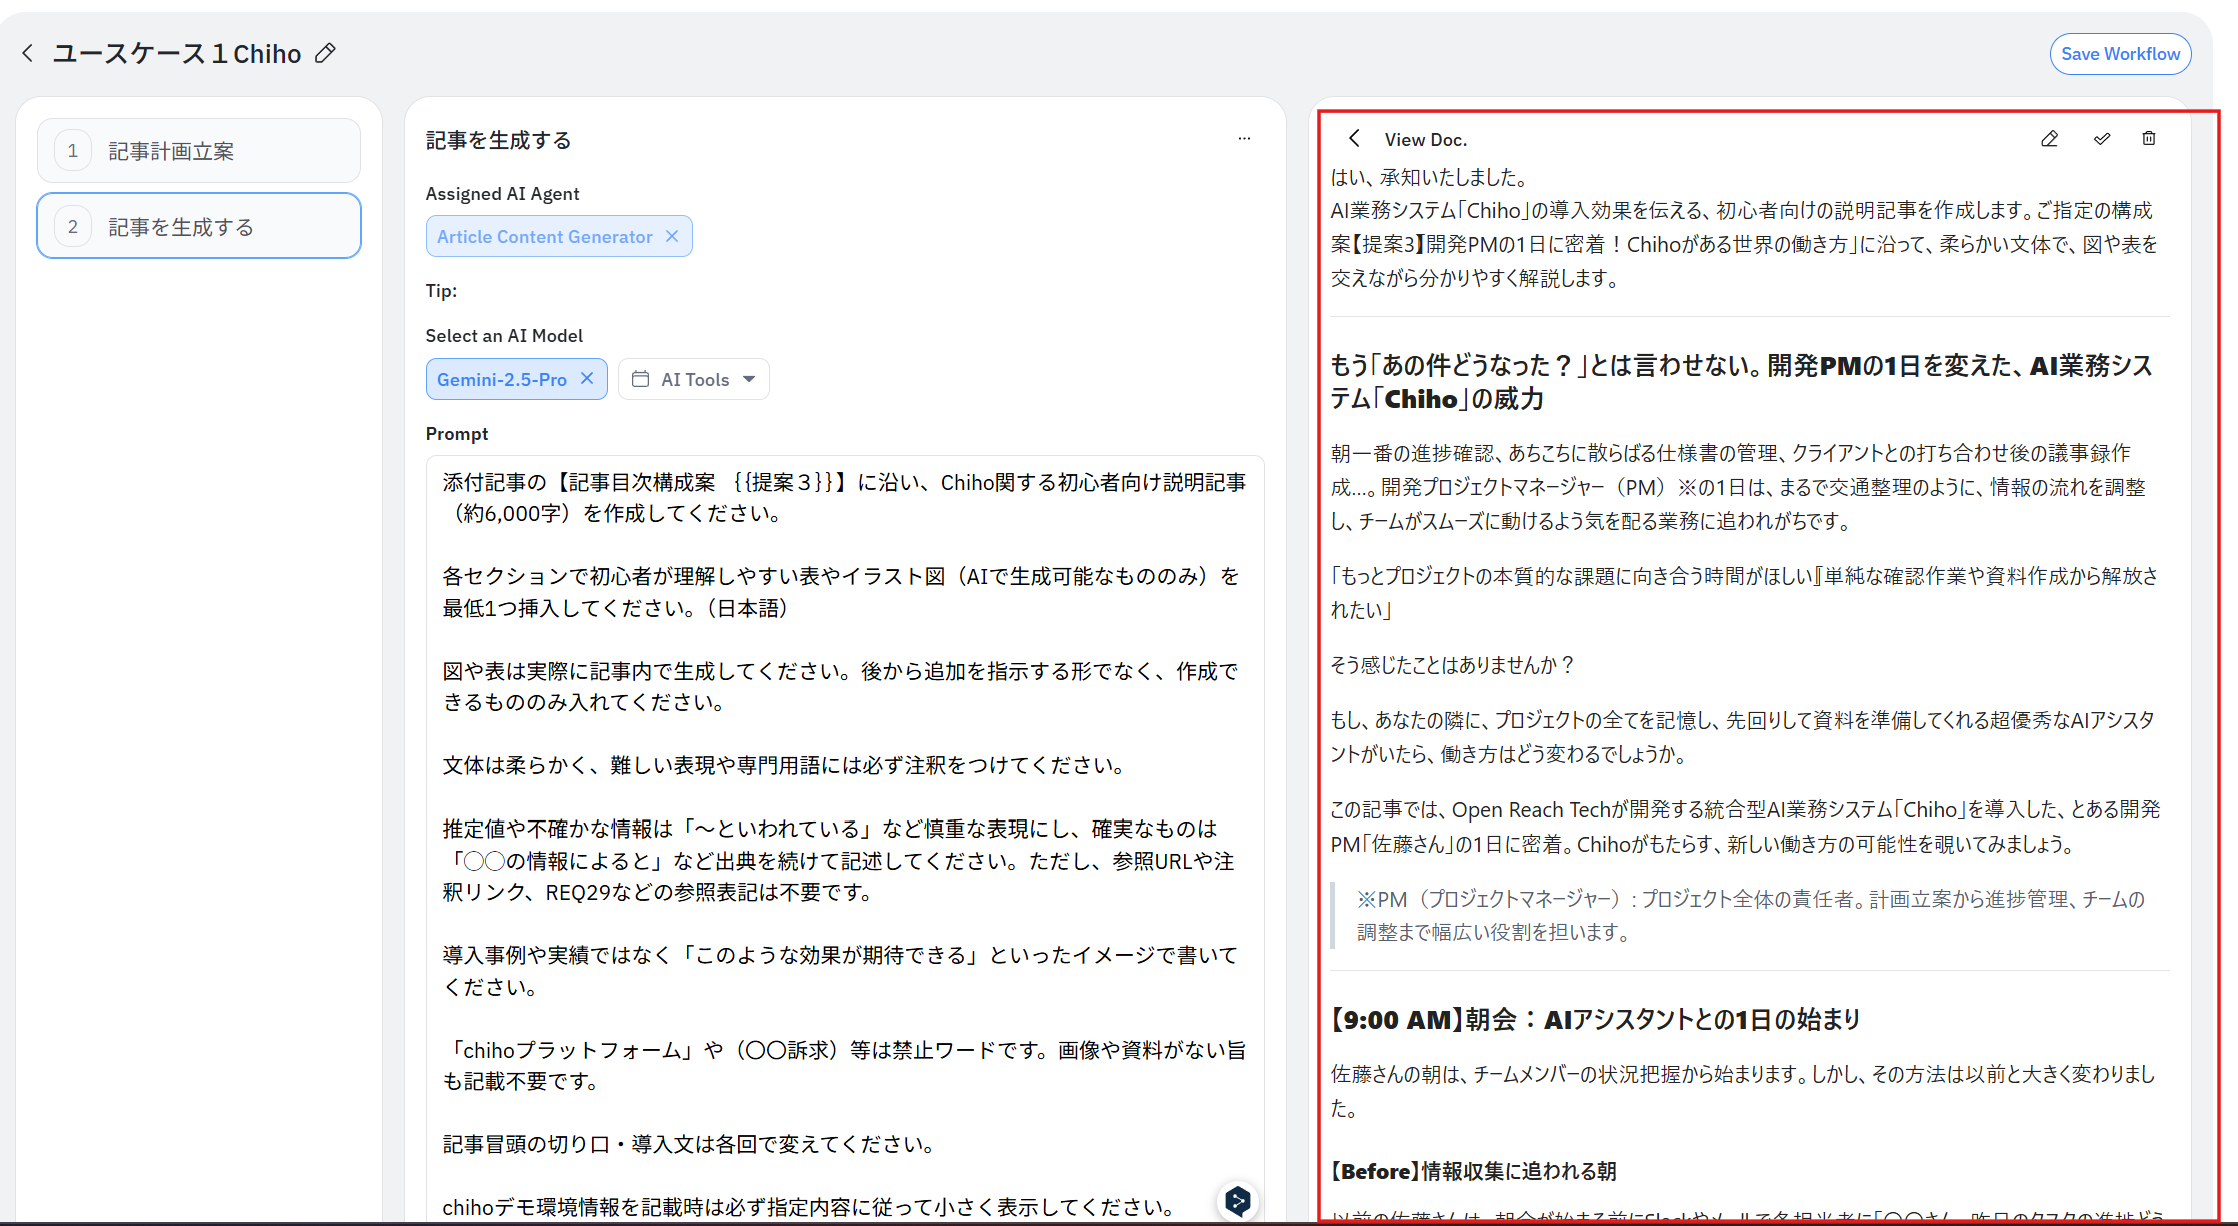
Task: Click the hexagon assistant icon in prompt
Action: click(x=1237, y=1200)
